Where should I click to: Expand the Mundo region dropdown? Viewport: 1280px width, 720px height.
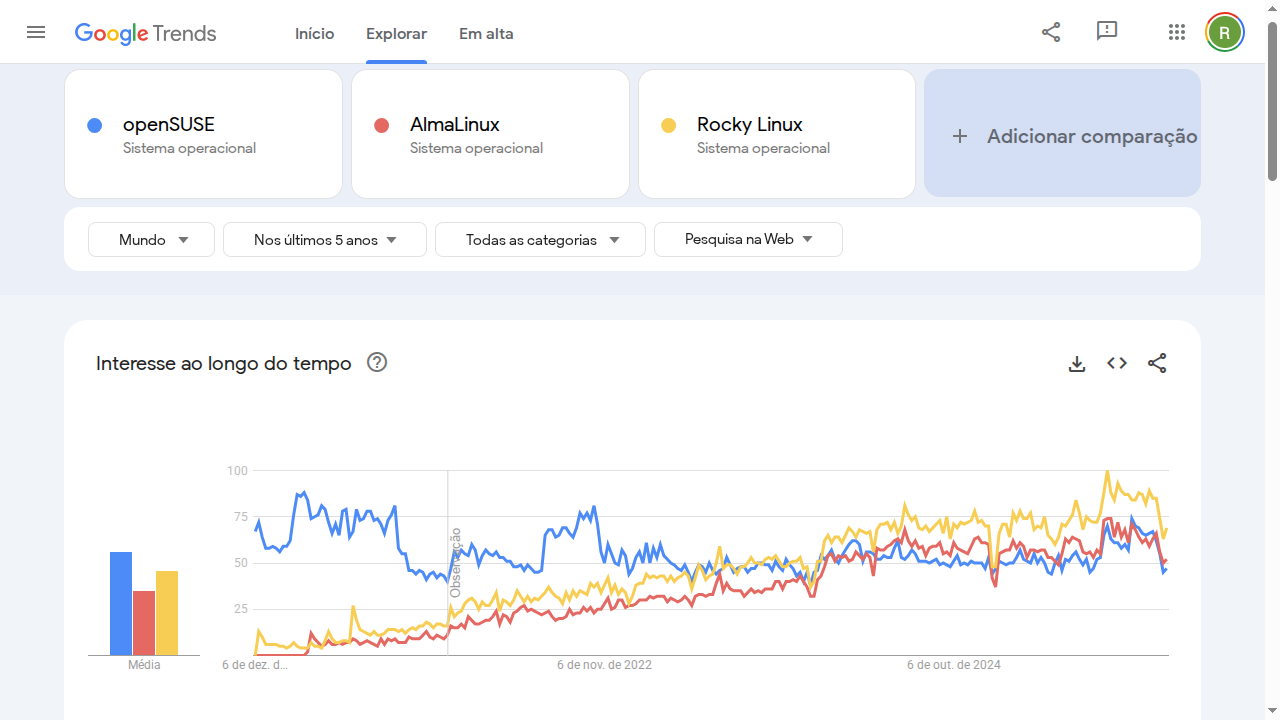152,240
